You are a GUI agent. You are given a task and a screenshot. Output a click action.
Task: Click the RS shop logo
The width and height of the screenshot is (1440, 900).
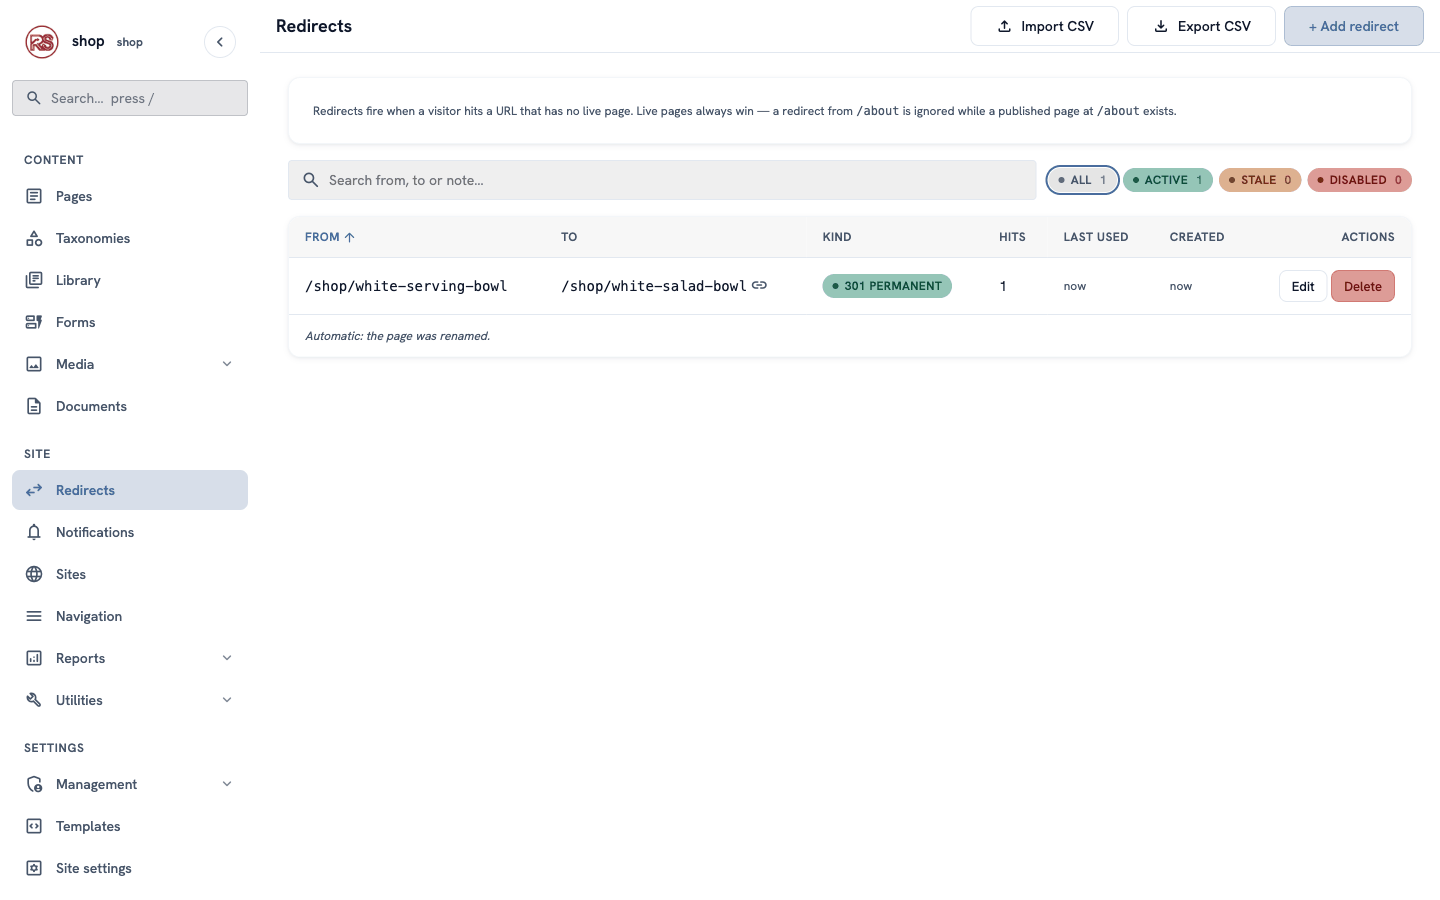[42, 42]
